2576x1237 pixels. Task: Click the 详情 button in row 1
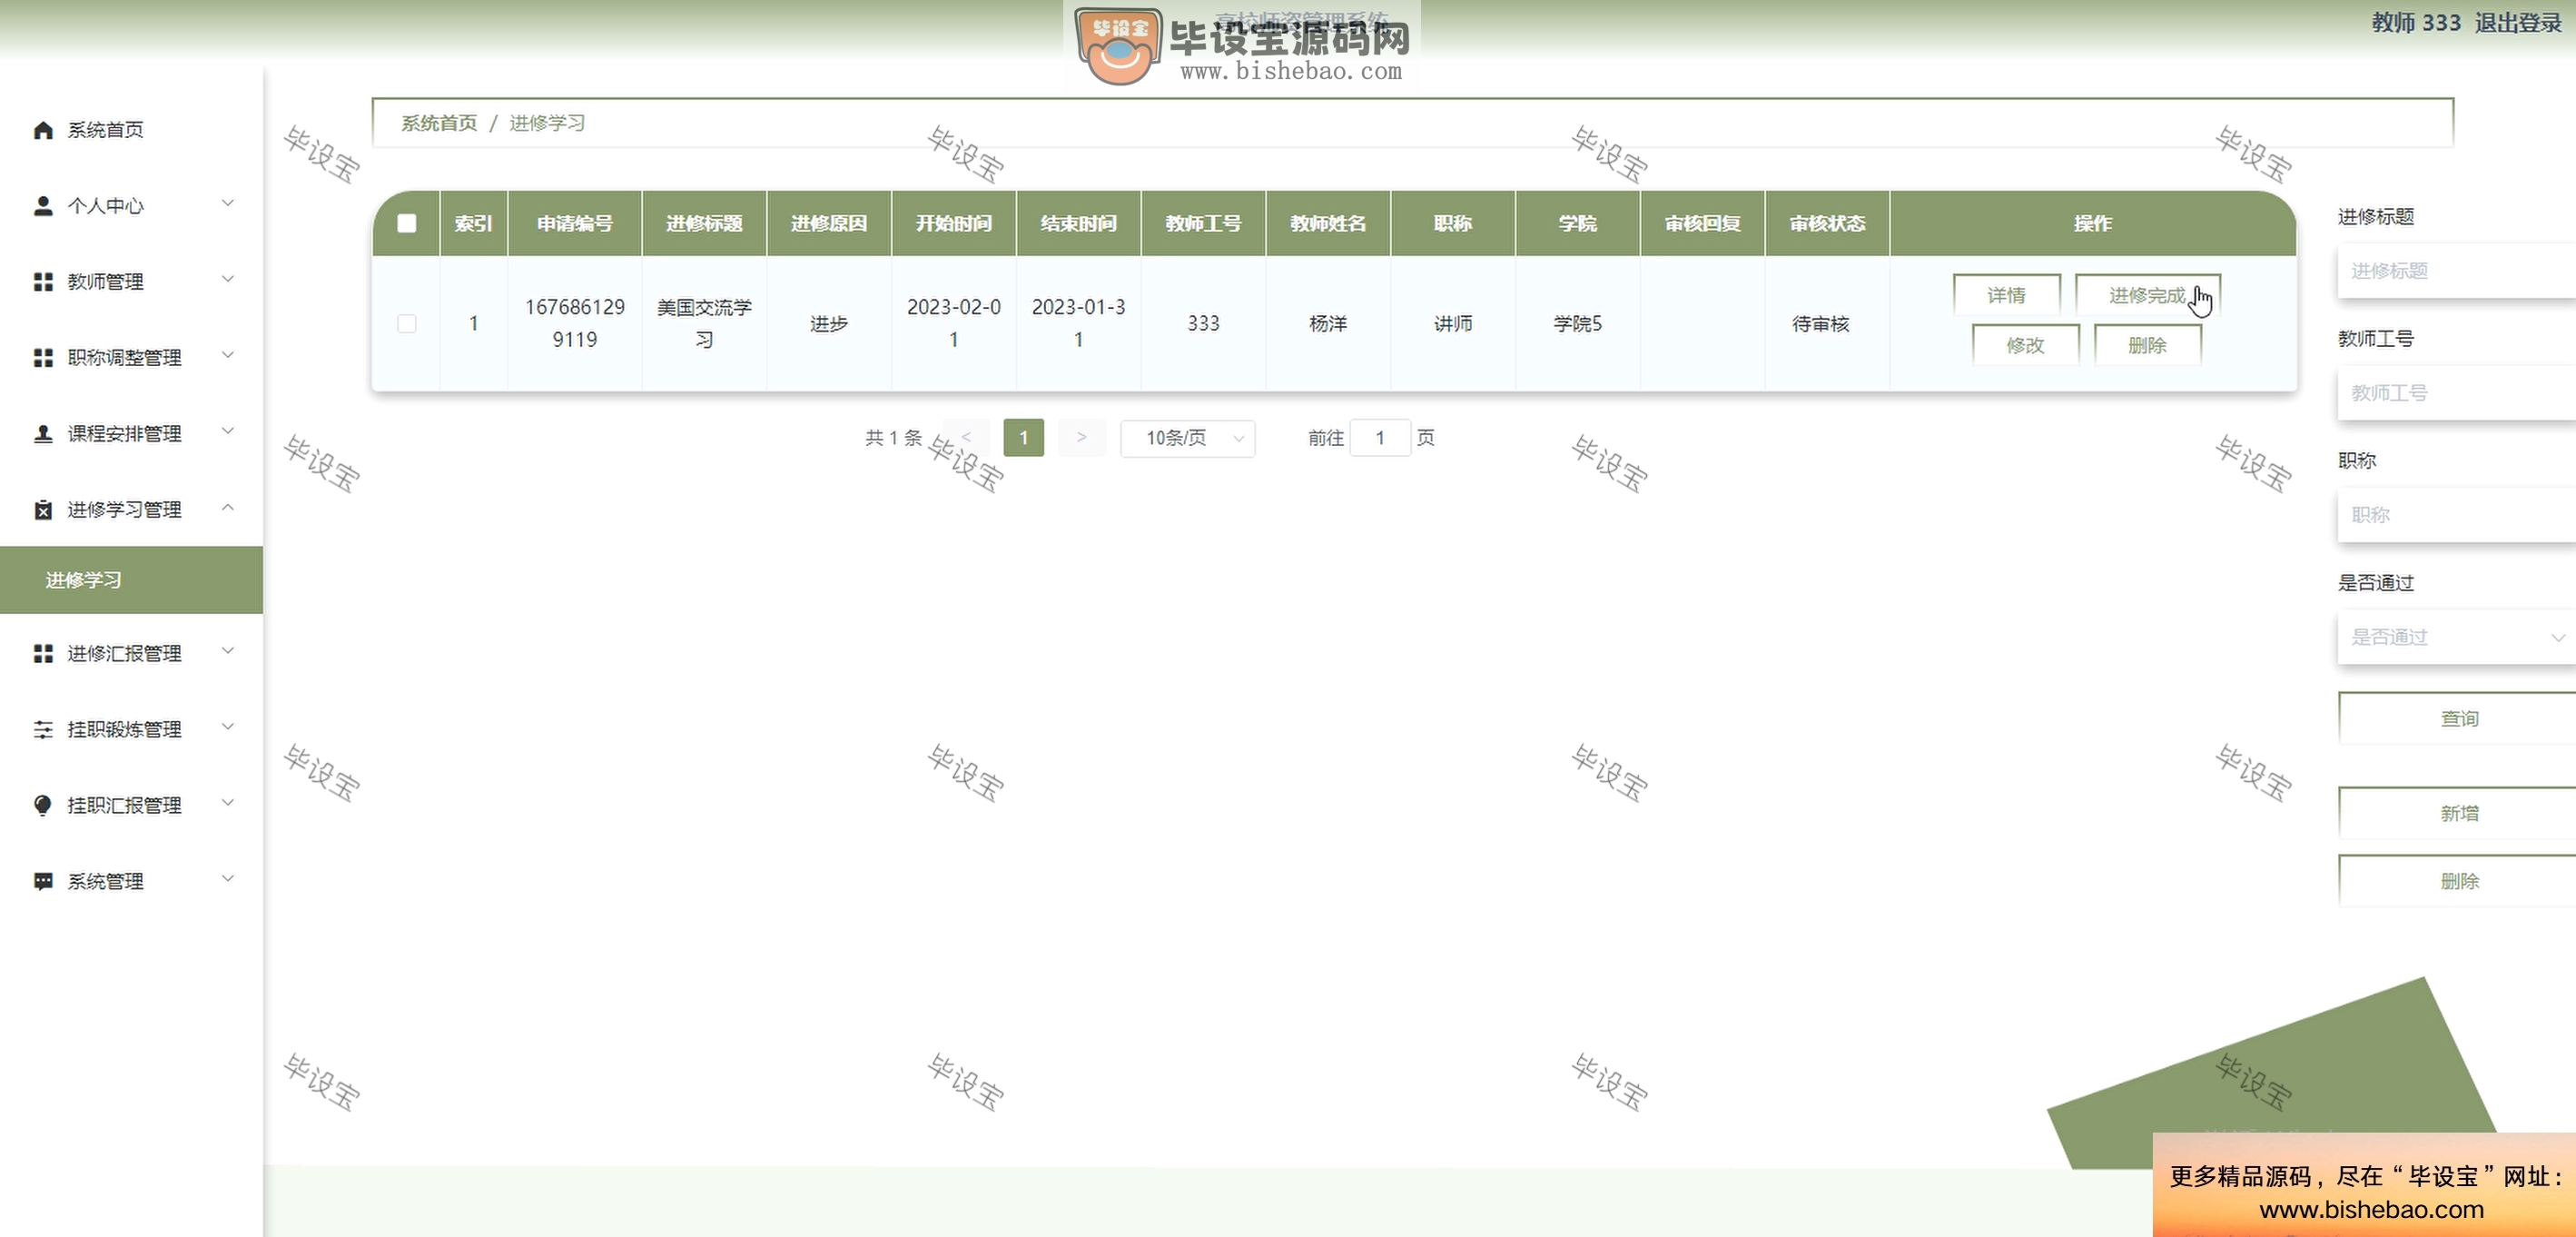(2007, 295)
